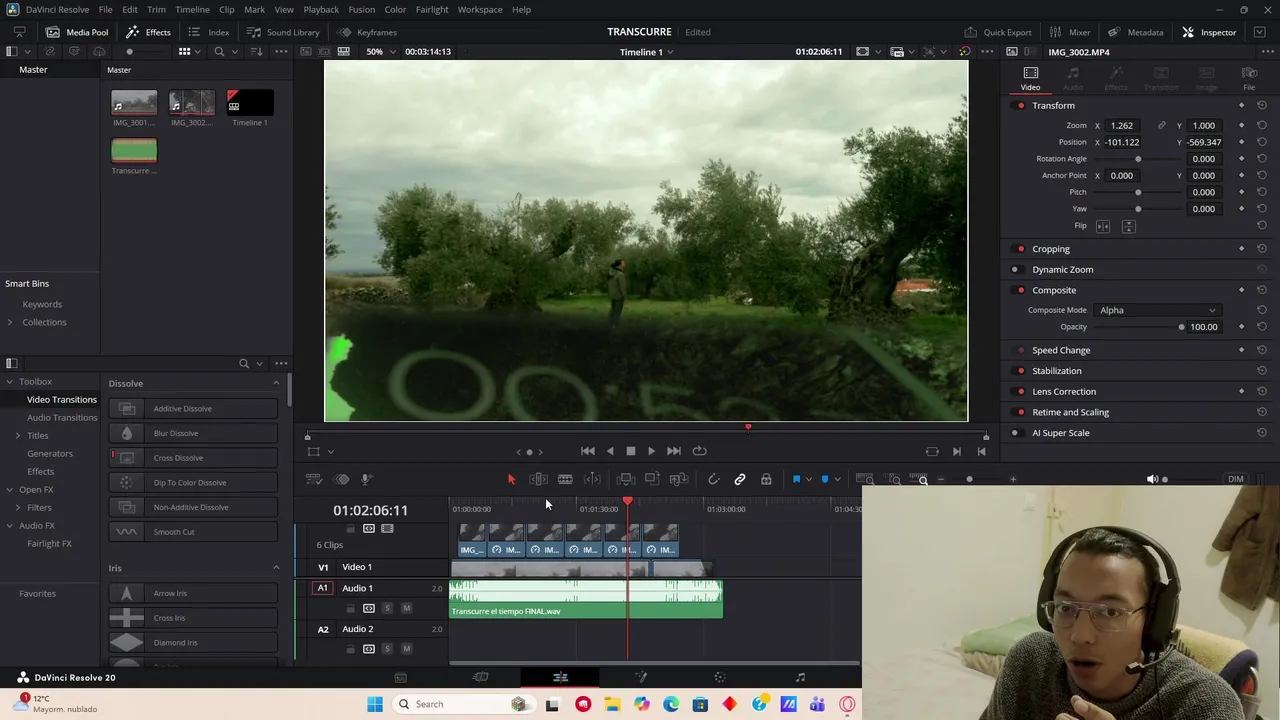Image resolution: width=1280 pixels, height=720 pixels.
Task: Adjust the timeline zoom slider
Action: tap(969, 480)
